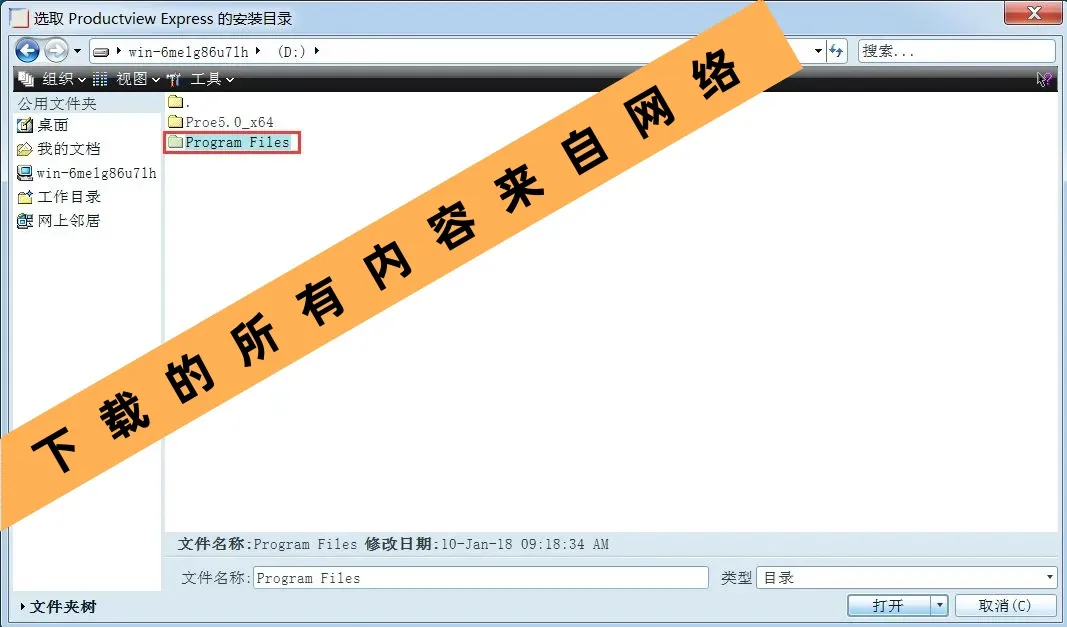Open the navigation history dropdown arrow
Viewport: 1067px width, 628px height.
coord(78,51)
